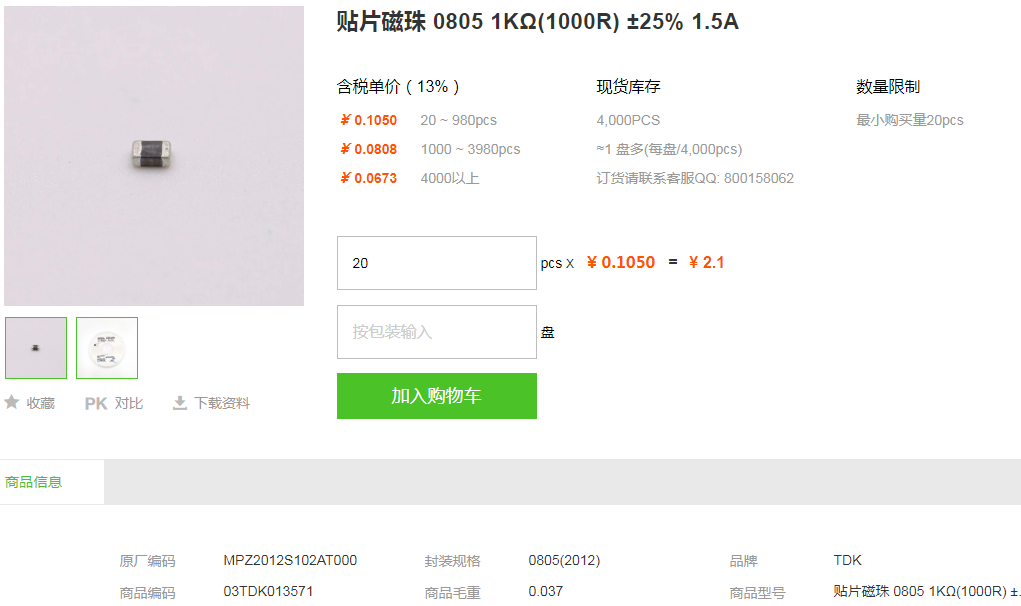1021x606 pixels.
Task: Select the reel packaging thumbnail
Action: point(107,348)
